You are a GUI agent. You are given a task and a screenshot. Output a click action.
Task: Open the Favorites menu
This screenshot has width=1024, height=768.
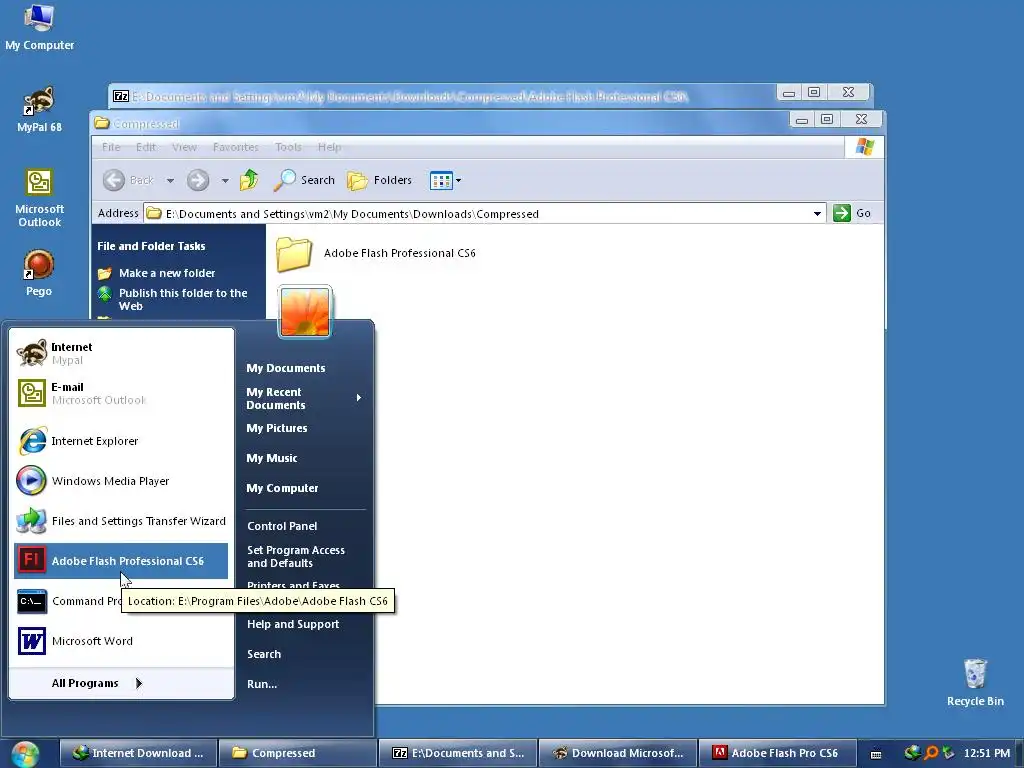click(236, 147)
